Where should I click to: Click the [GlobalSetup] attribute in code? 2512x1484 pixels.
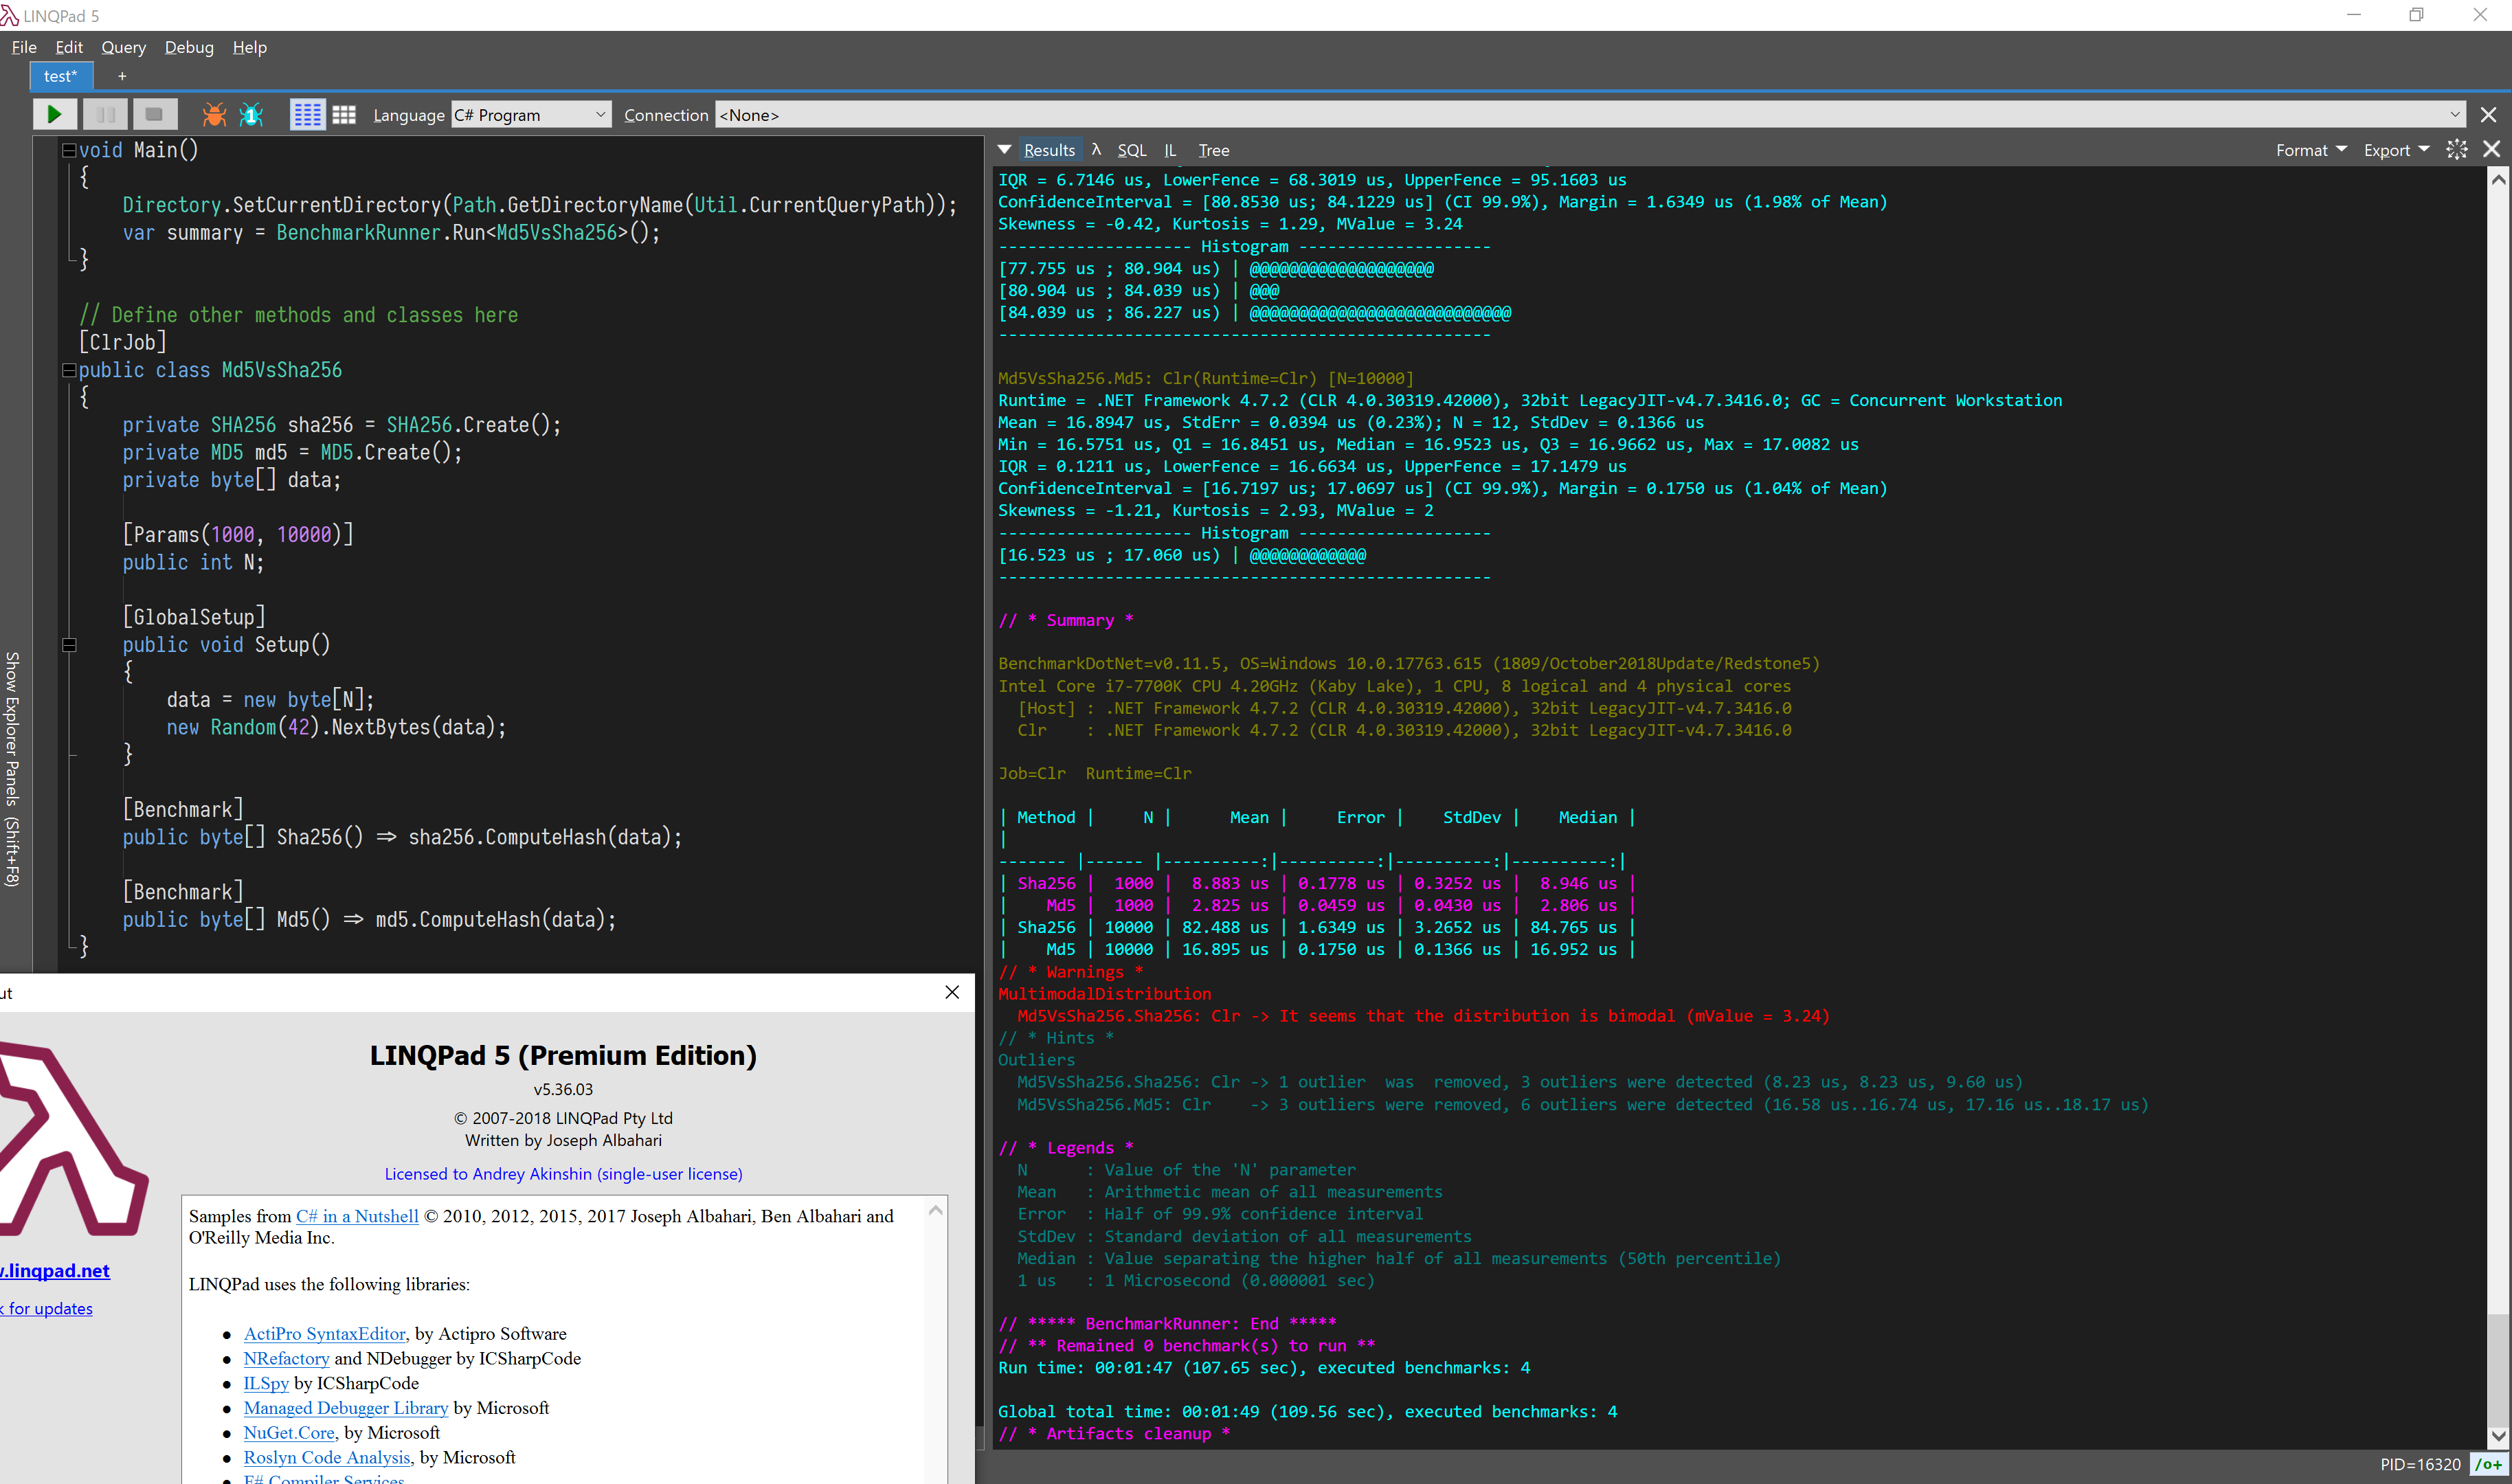pos(194,617)
